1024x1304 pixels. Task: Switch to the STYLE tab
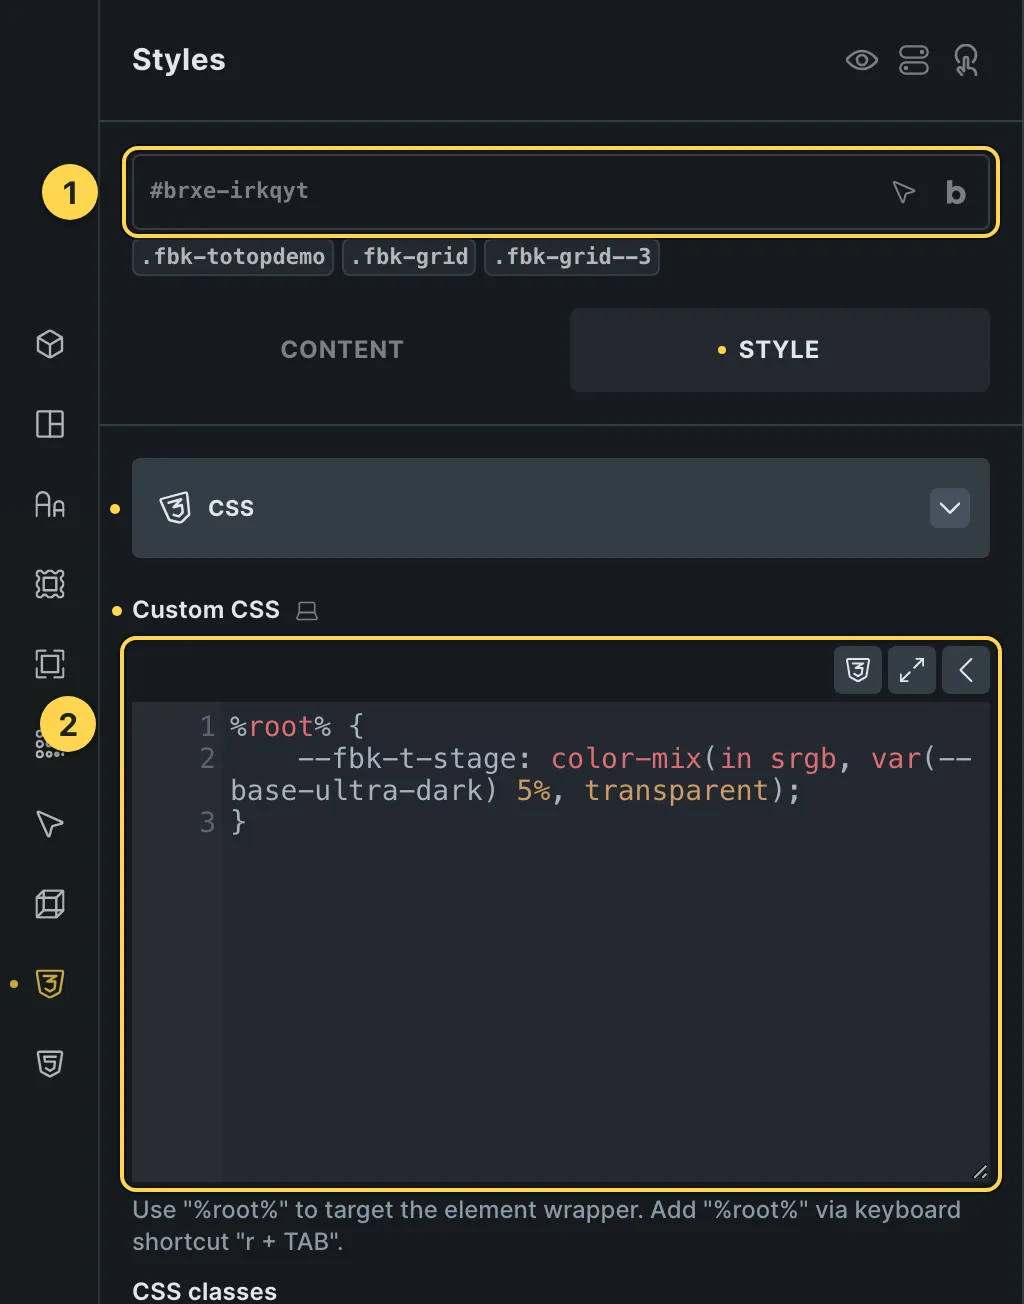click(x=780, y=350)
